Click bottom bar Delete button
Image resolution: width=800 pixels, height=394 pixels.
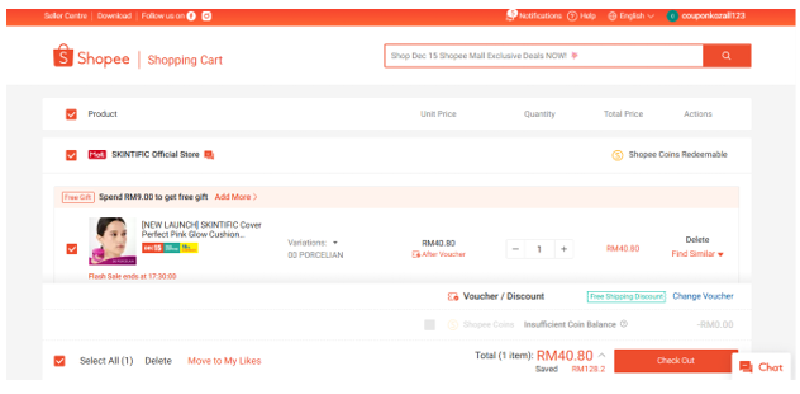[x=158, y=361]
